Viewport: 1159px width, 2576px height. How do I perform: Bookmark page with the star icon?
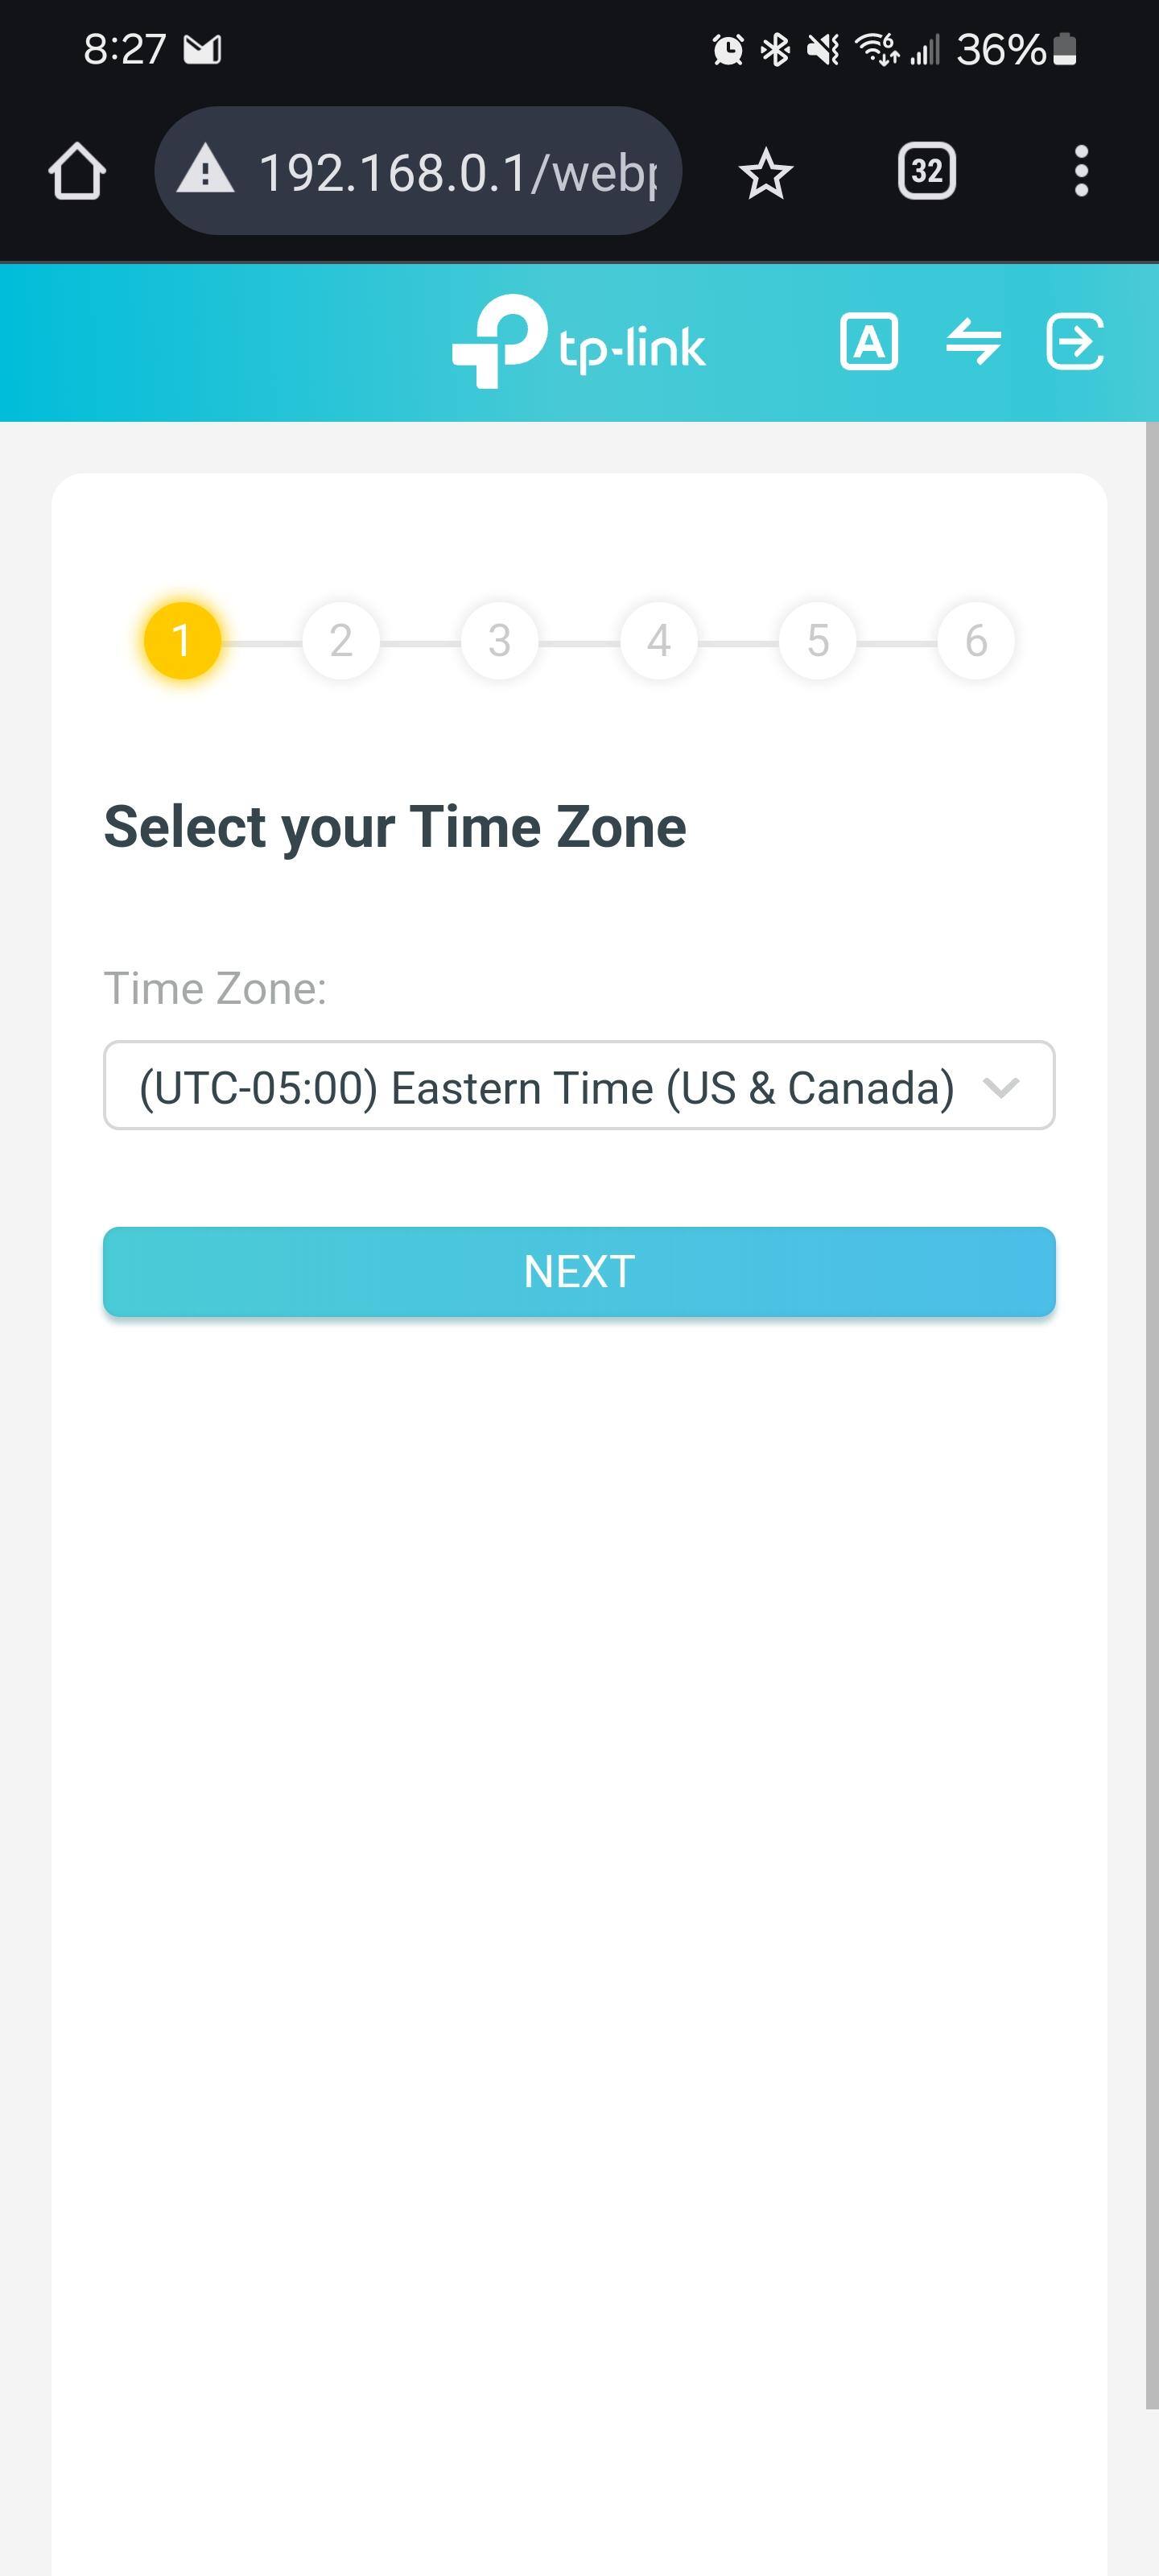(766, 172)
